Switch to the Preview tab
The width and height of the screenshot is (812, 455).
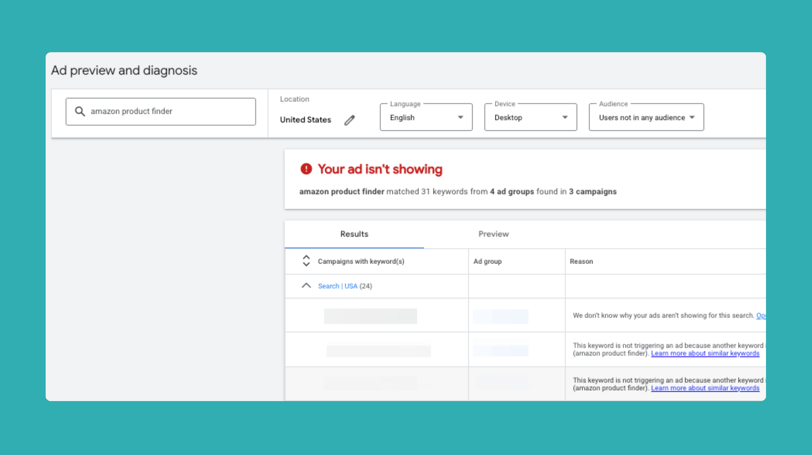point(494,234)
